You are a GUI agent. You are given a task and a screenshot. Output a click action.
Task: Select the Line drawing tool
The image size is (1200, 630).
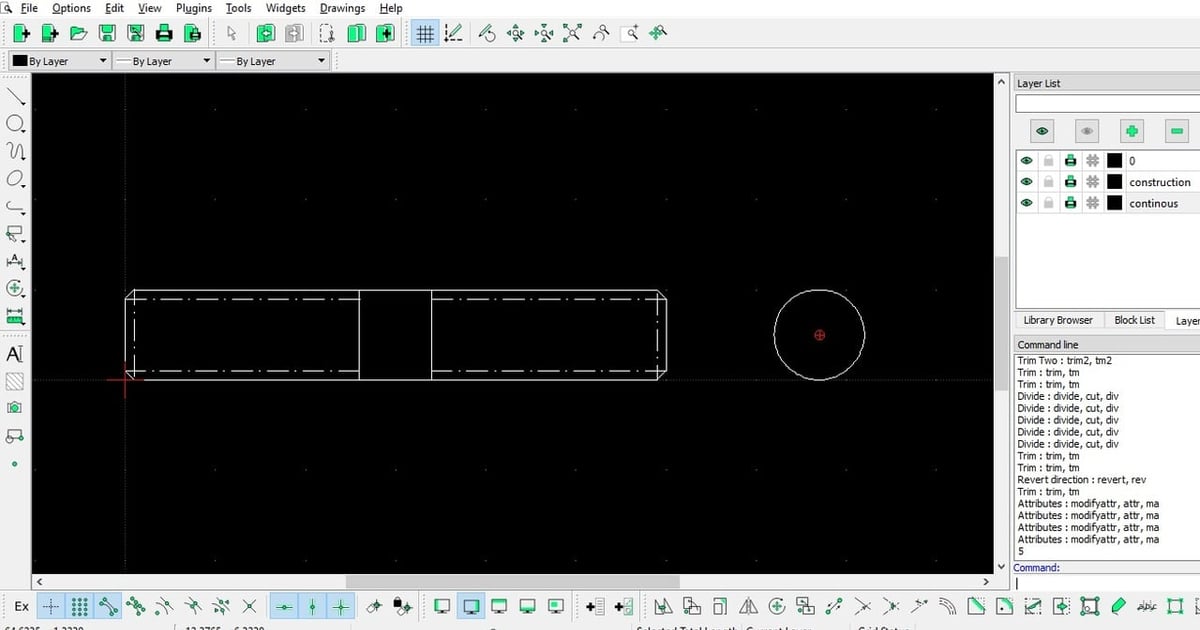coord(15,96)
